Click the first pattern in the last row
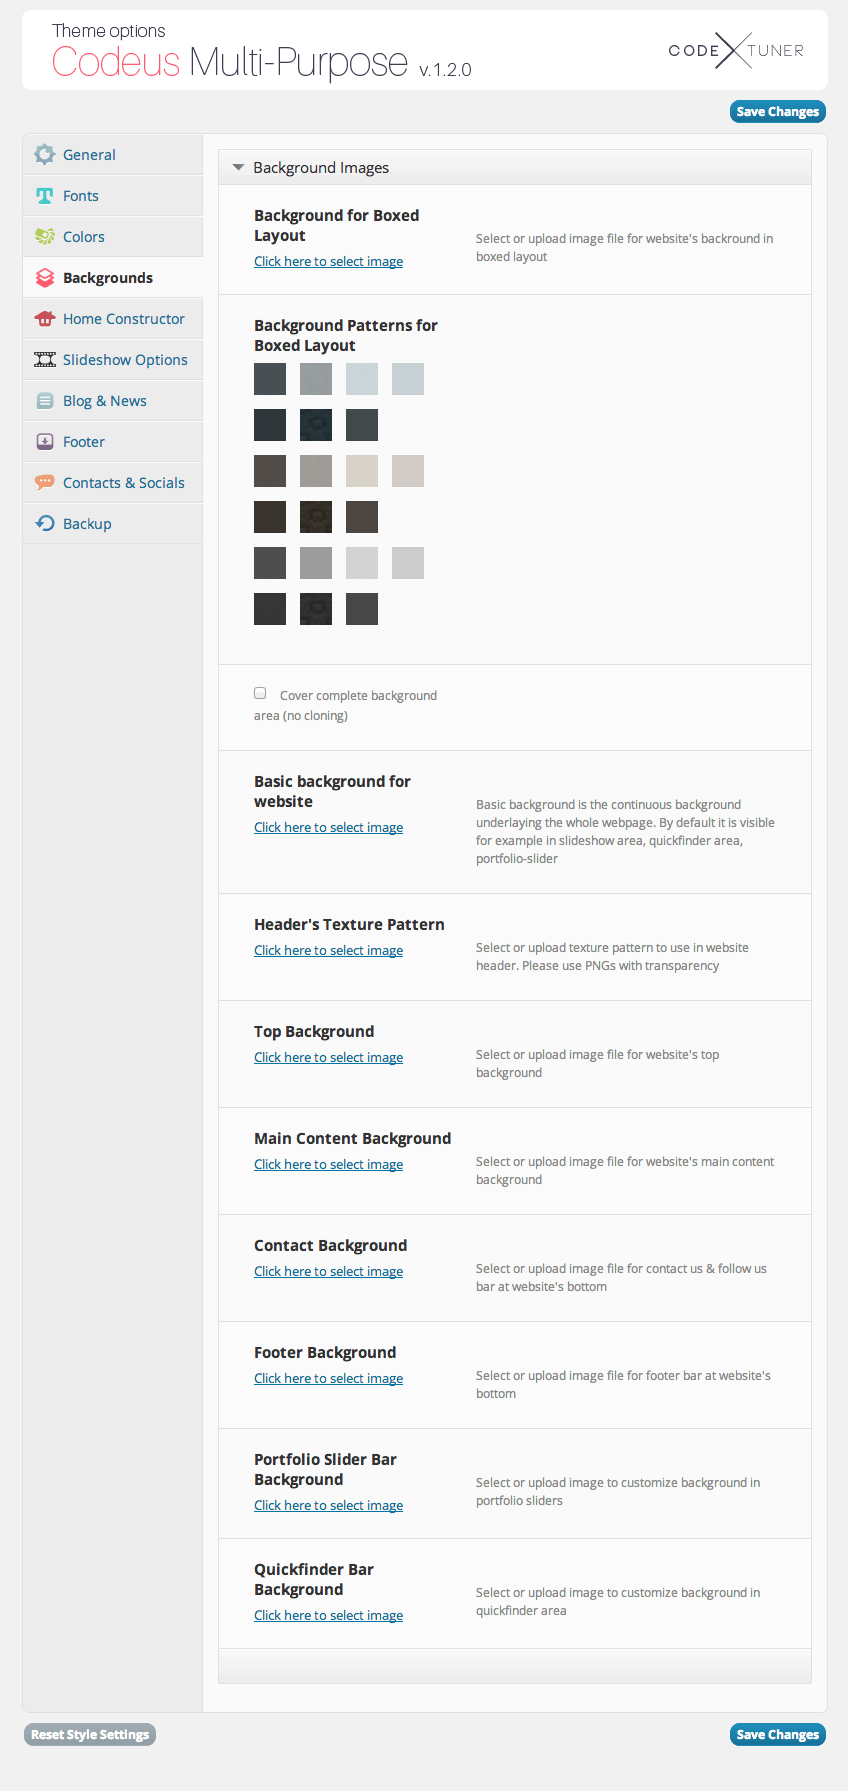 pos(270,609)
